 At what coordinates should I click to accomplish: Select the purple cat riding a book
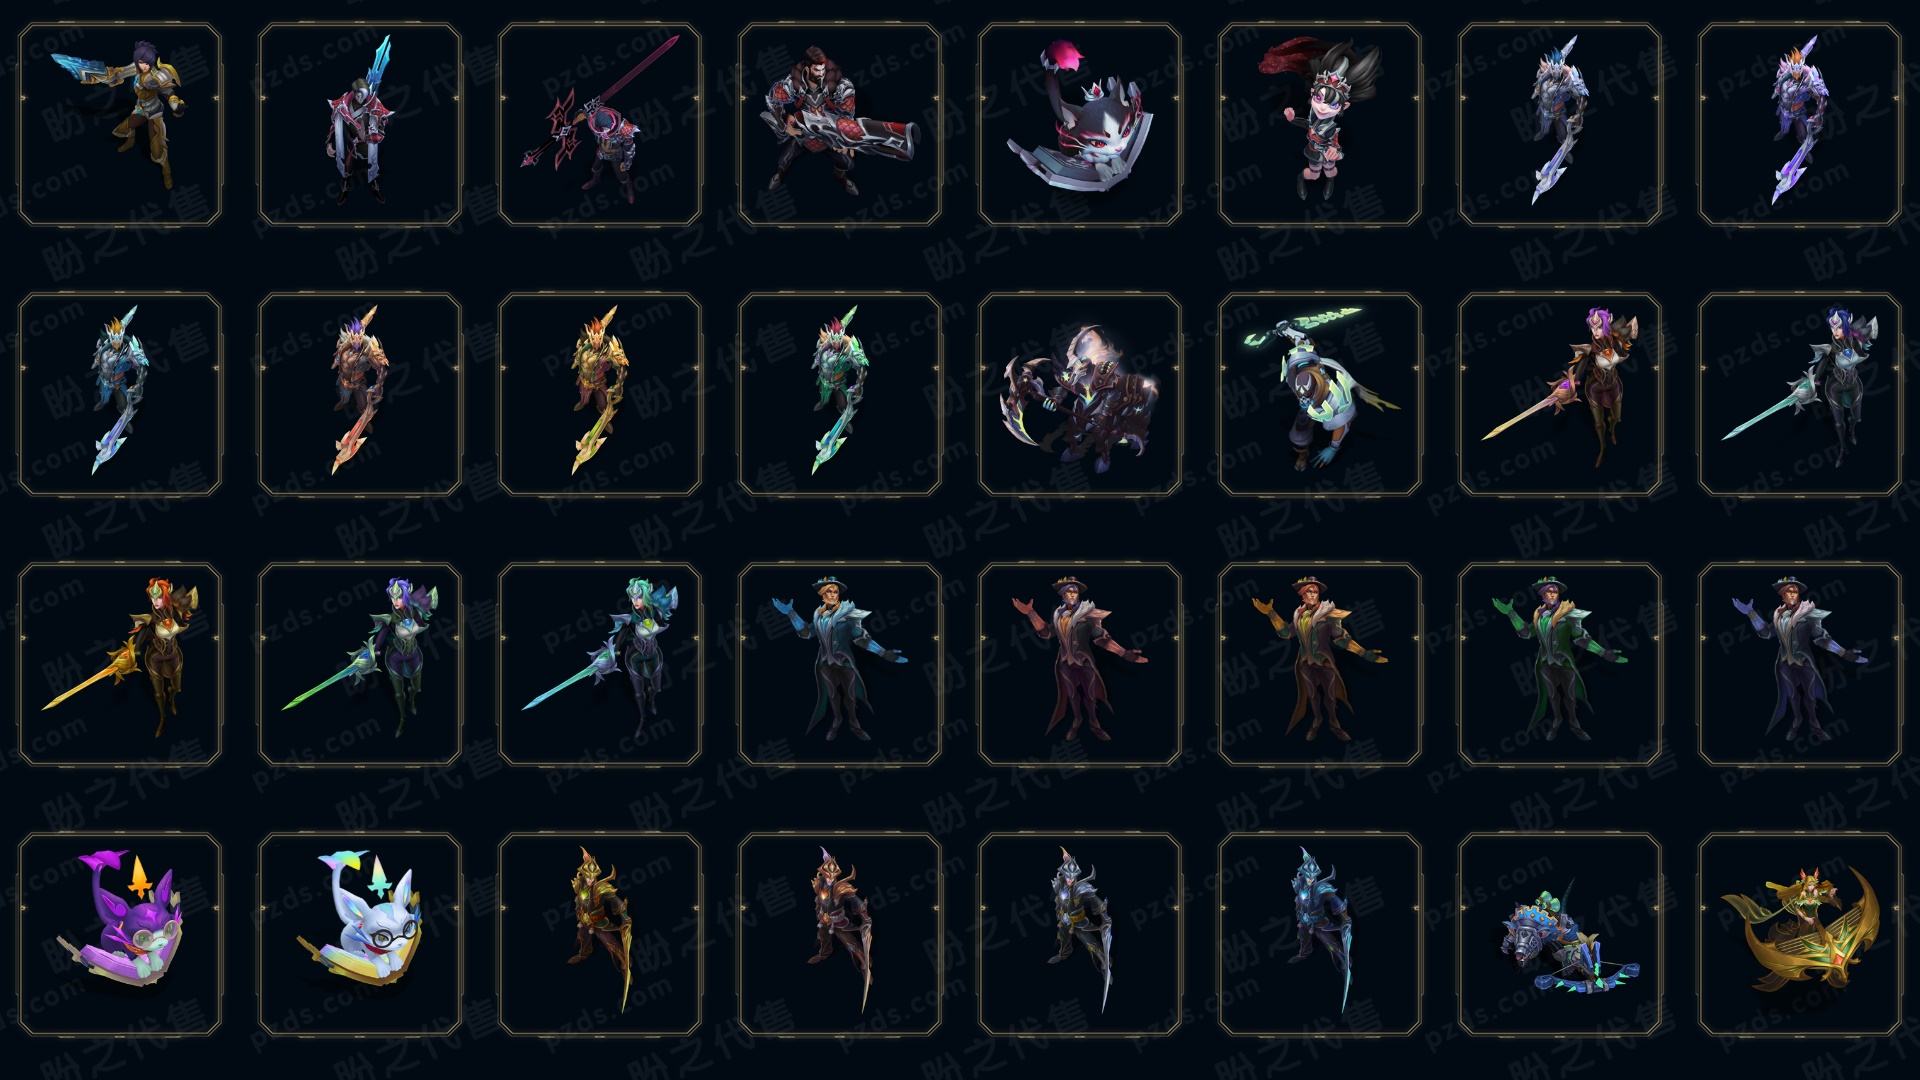click(x=120, y=934)
